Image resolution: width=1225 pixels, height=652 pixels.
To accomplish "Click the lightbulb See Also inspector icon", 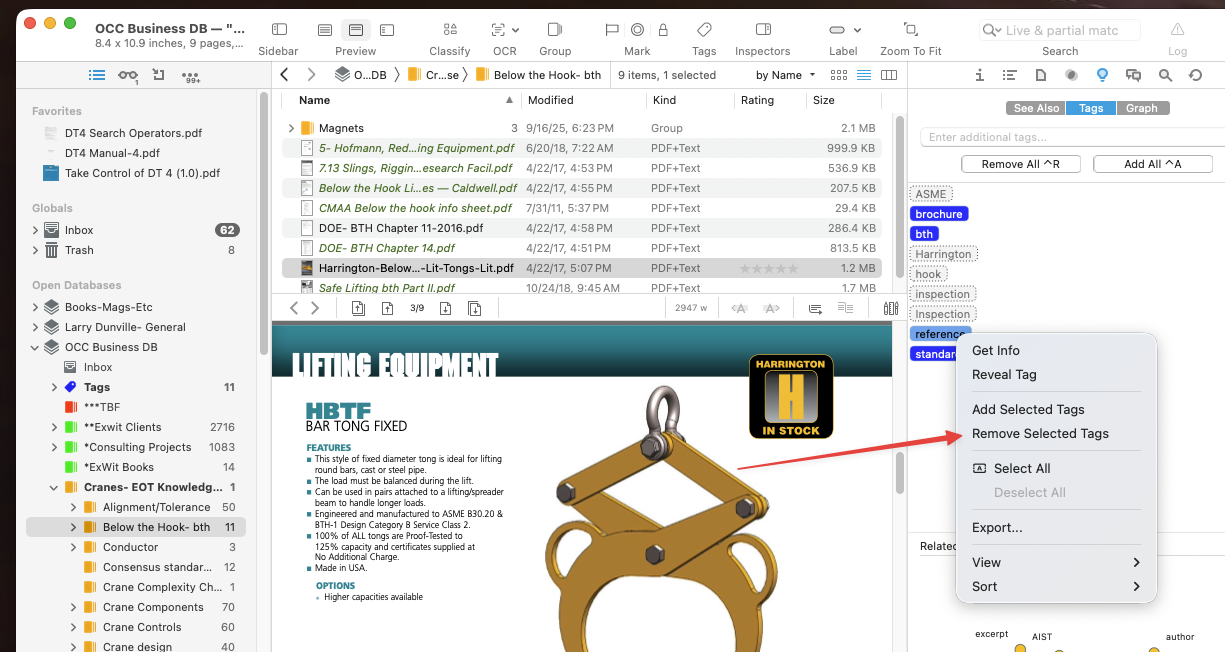I will 1102,75.
